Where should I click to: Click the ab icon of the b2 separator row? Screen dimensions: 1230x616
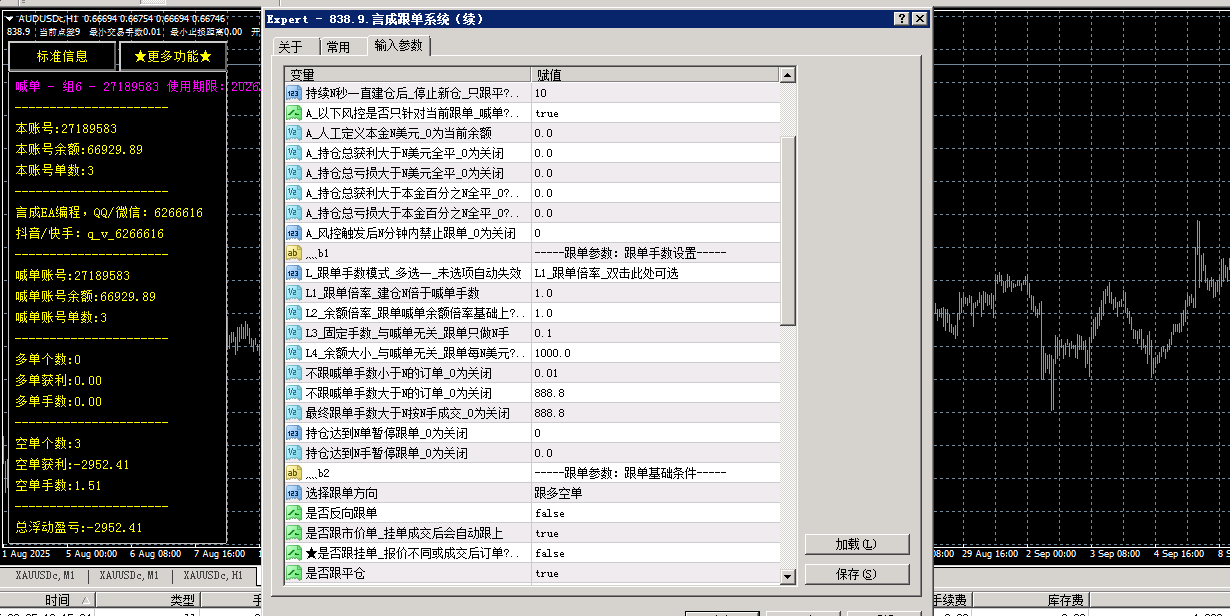294,473
